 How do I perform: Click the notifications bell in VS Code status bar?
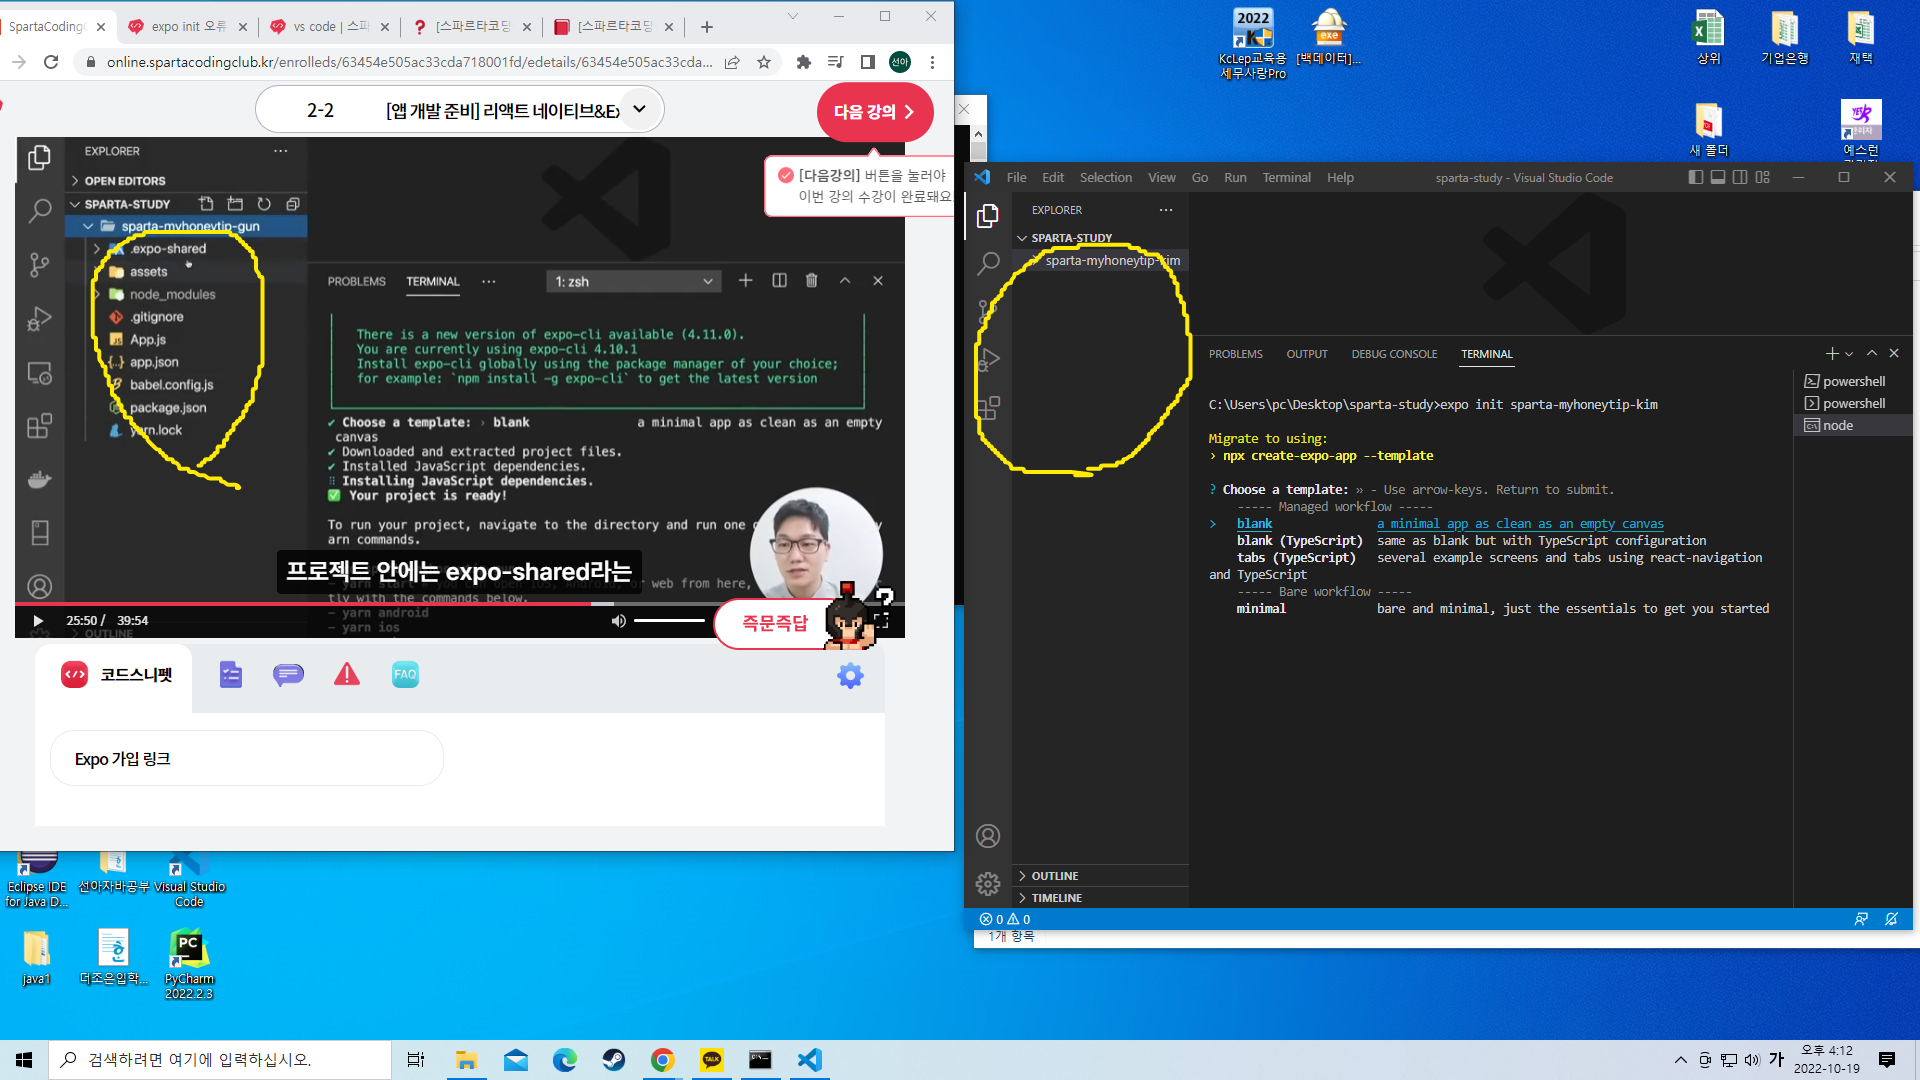1891,919
